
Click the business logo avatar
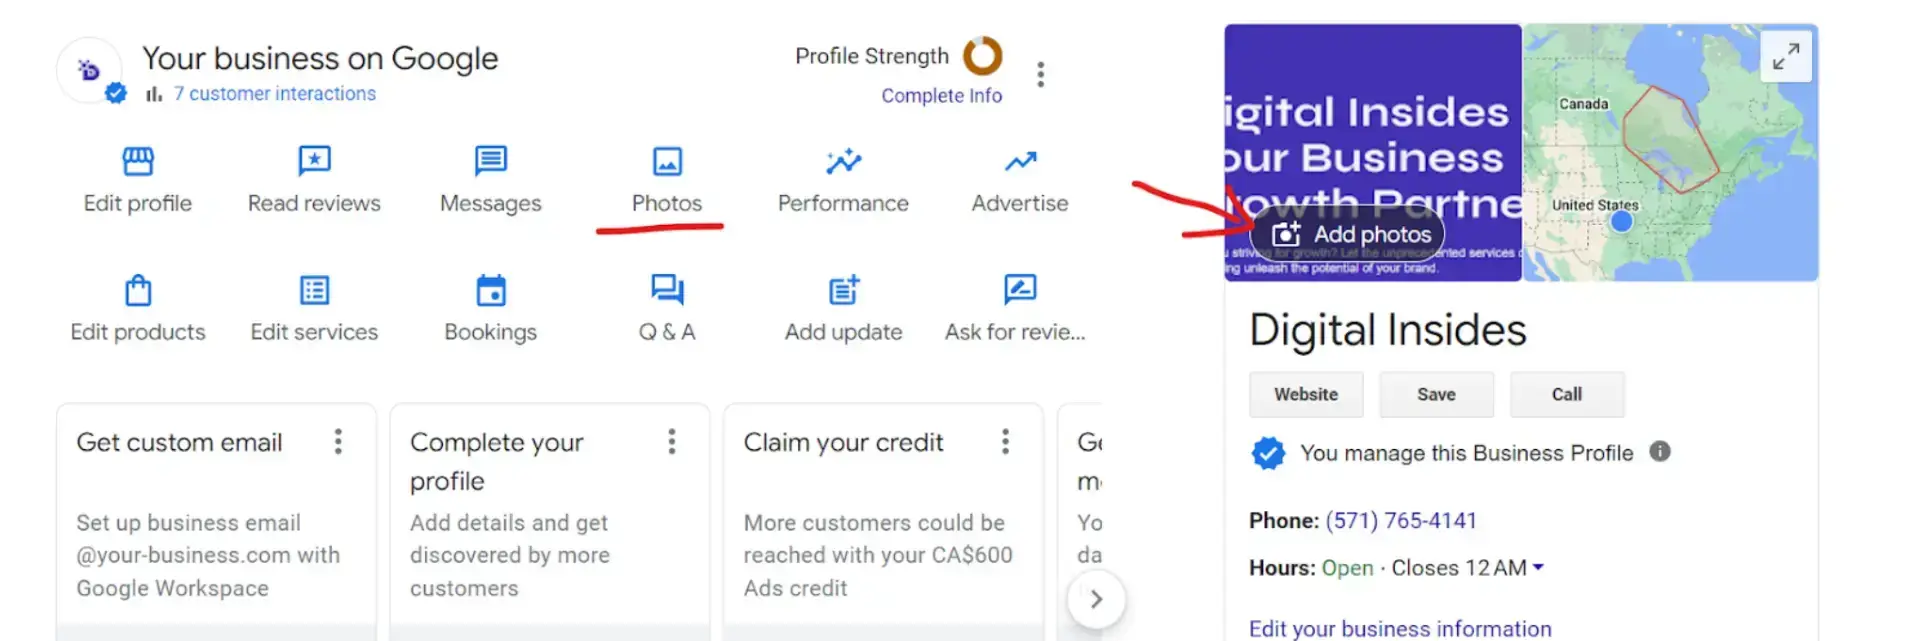90,70
